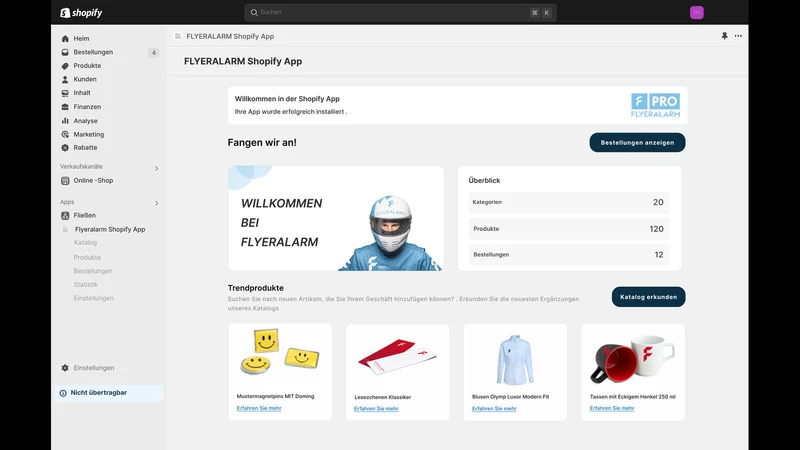This screenshot has width=800, height=450.
Task: Click the Produkte tag icon
Action: click(65, 66)
